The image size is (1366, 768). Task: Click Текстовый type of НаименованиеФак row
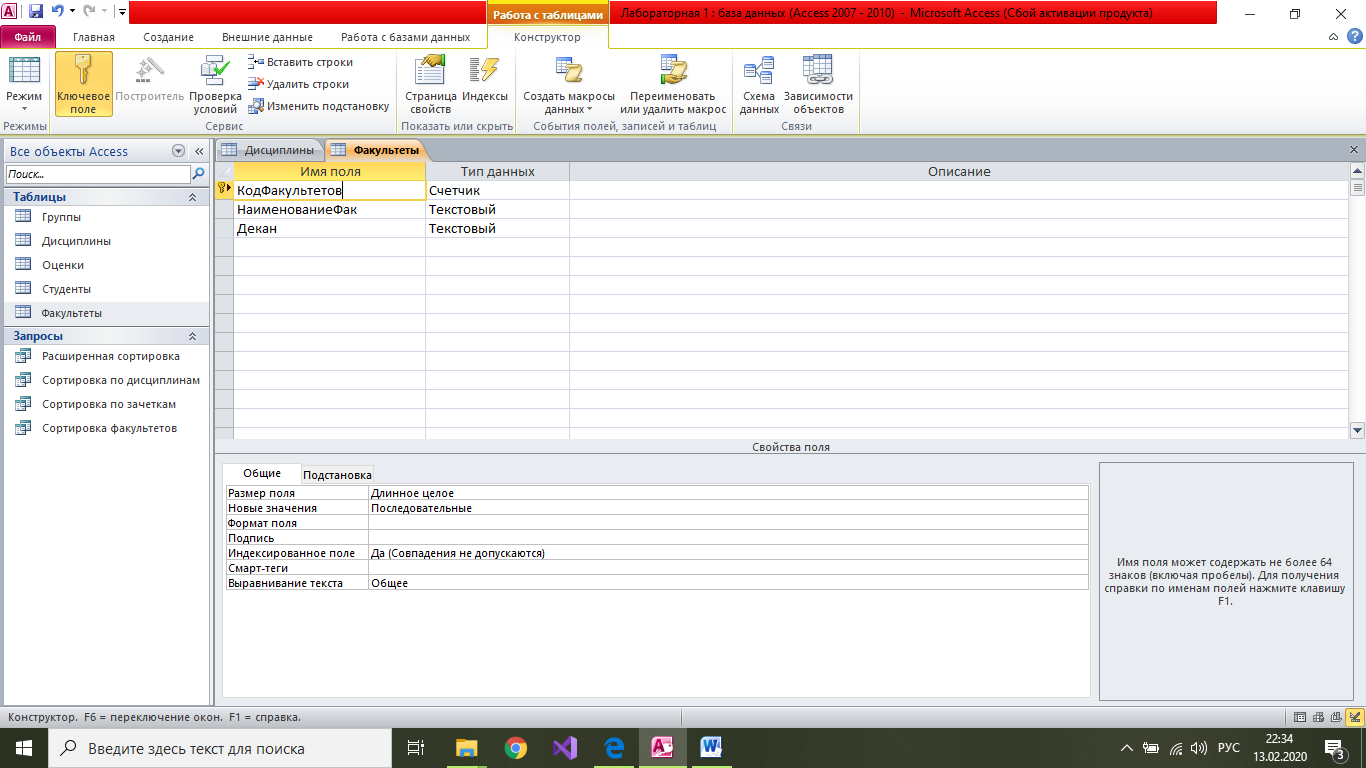click(x=497, y=210)
